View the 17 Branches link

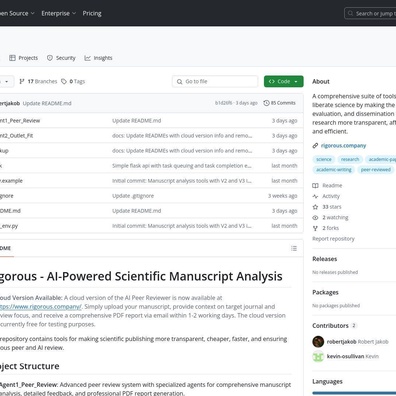tap(38, 81)
